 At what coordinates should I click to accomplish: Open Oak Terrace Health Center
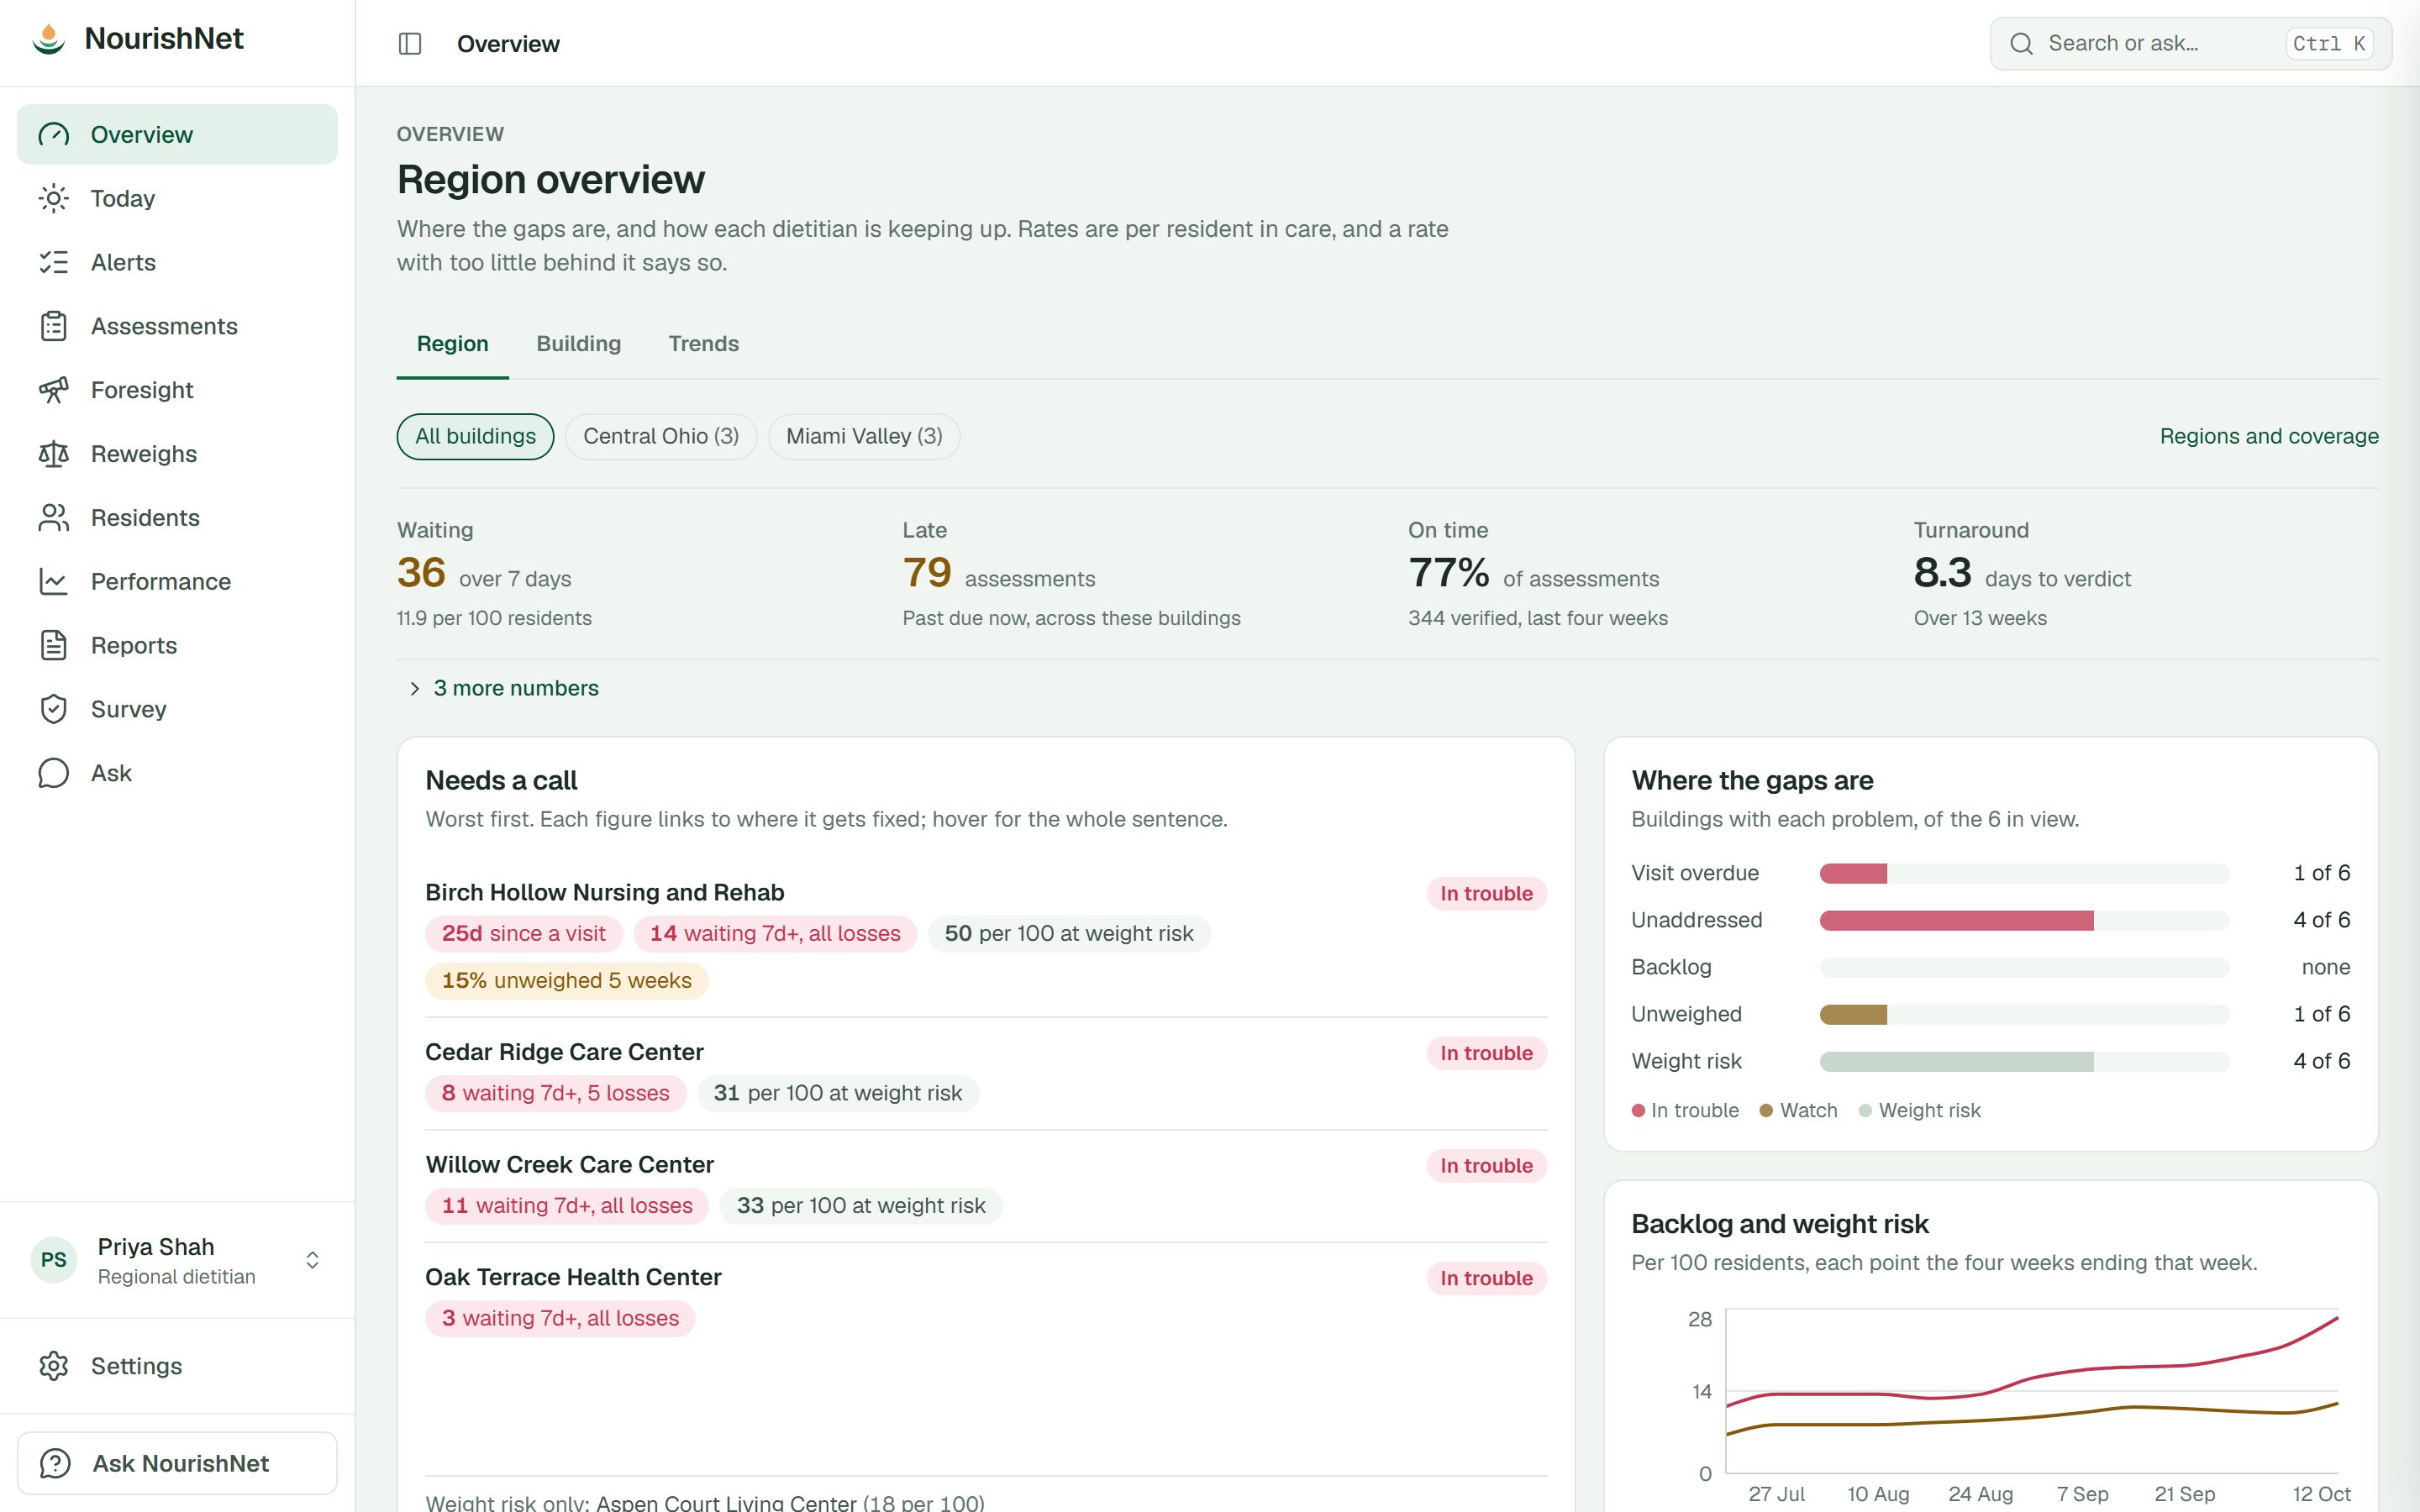(x=573, y=1277)
